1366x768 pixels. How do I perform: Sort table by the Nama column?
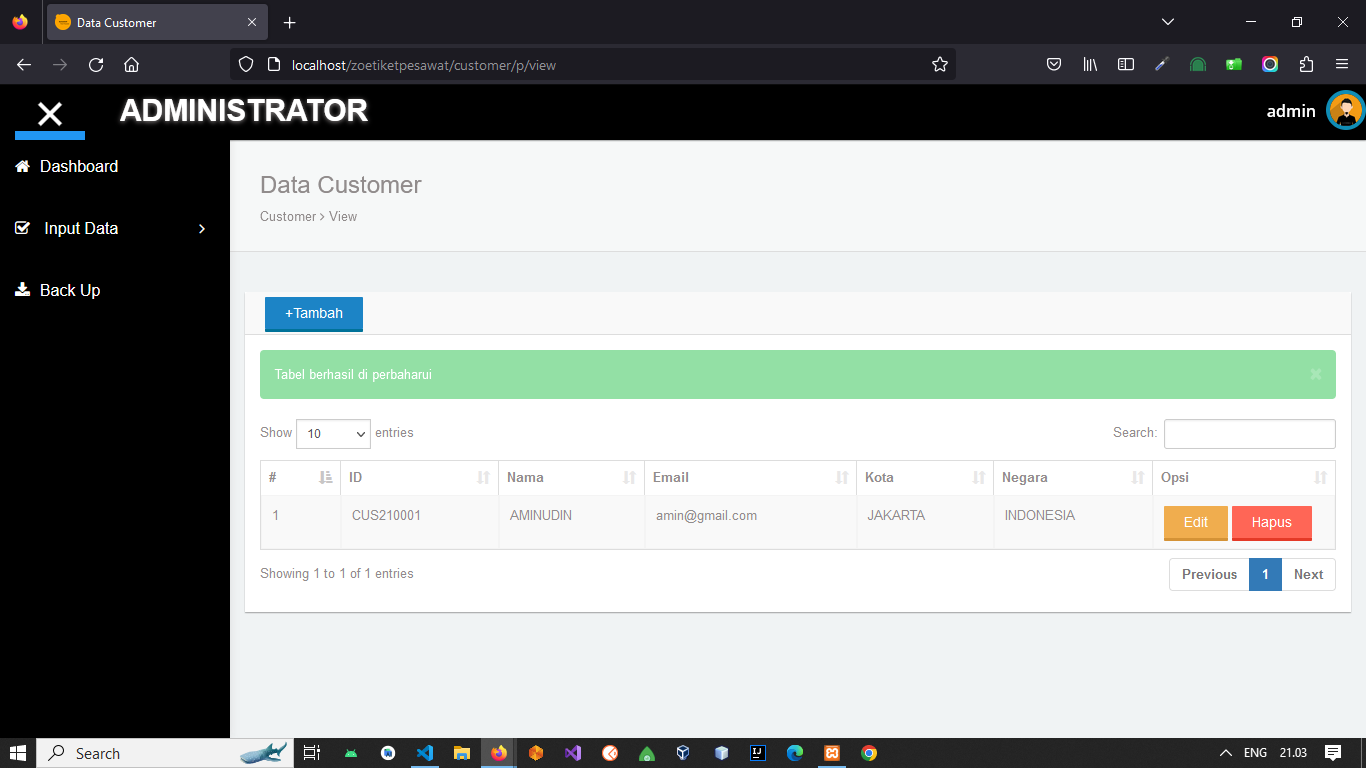click(571, 478)
